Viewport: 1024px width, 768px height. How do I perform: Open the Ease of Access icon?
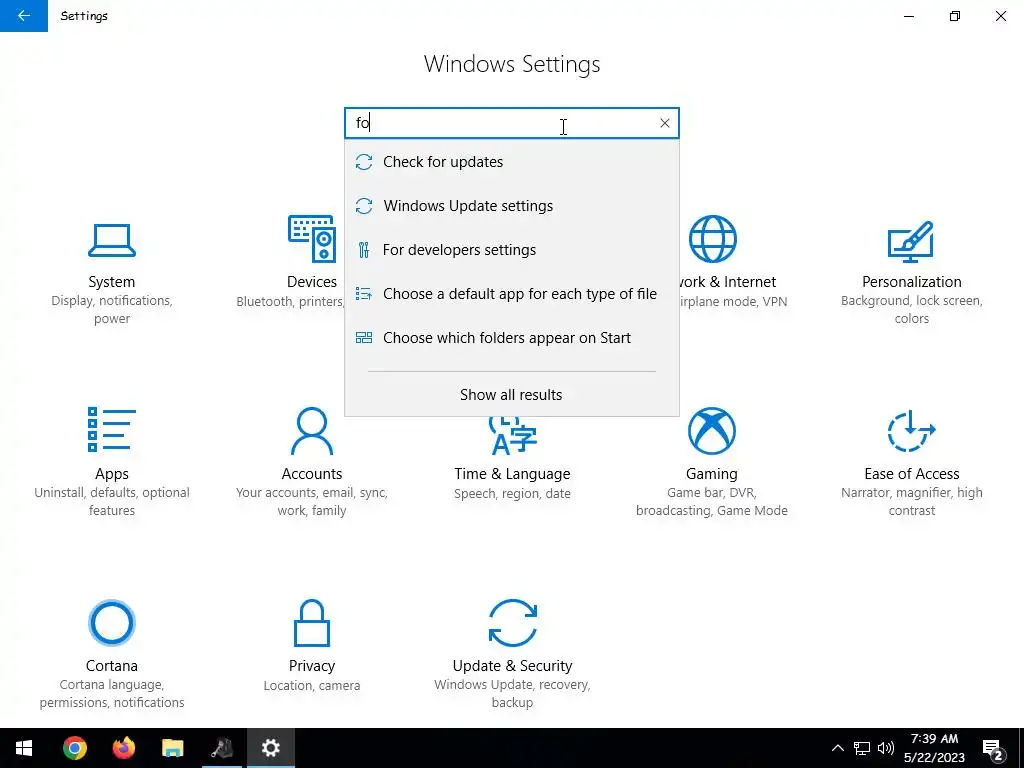(912, 430)
